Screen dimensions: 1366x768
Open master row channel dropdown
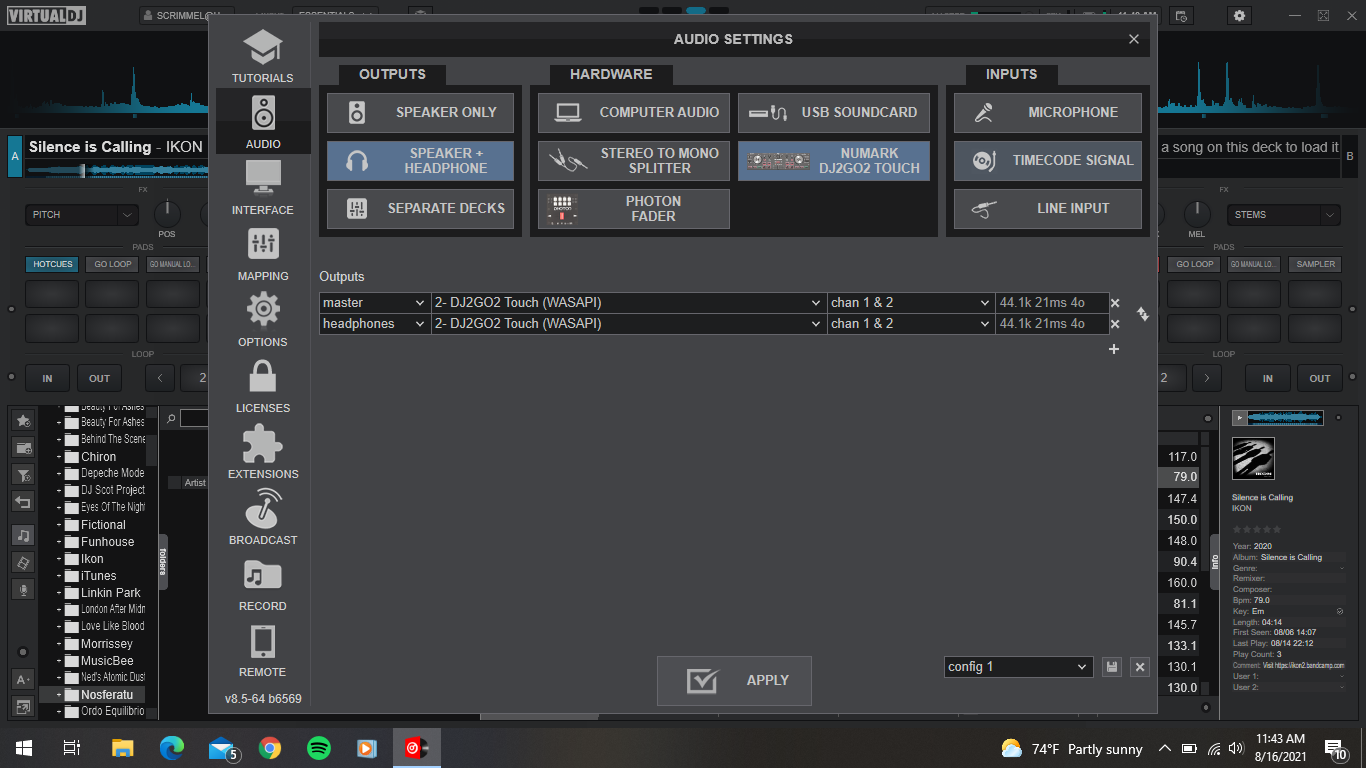(911, 302)
